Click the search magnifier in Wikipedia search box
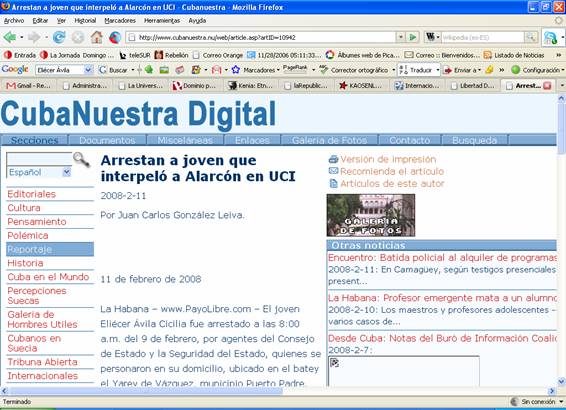Screen dimensions: 566x410 531,37
